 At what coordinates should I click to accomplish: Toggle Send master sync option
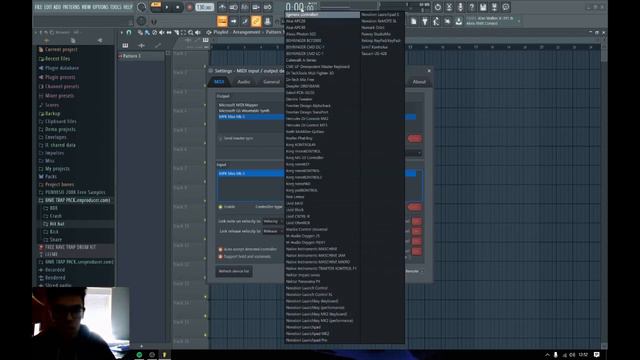pyautogui.click(x=236, y=138)
